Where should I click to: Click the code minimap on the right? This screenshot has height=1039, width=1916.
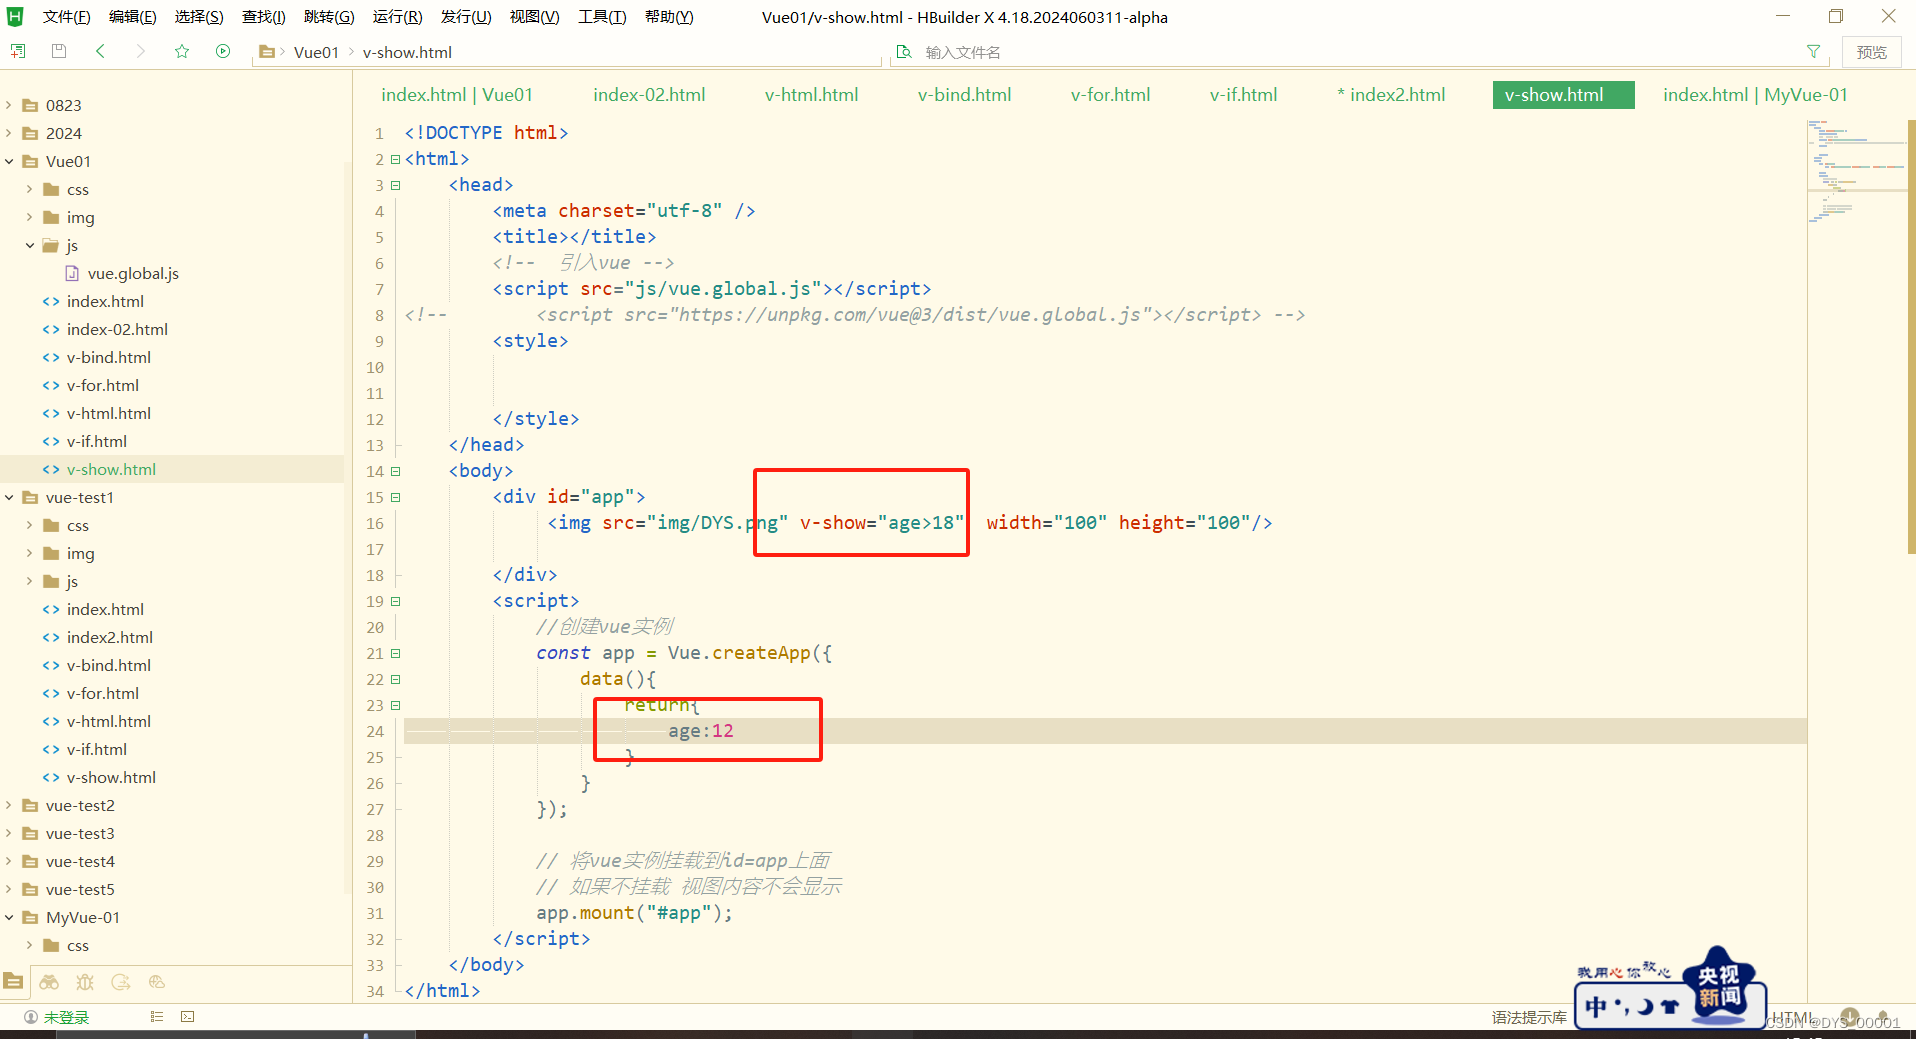1855,170
